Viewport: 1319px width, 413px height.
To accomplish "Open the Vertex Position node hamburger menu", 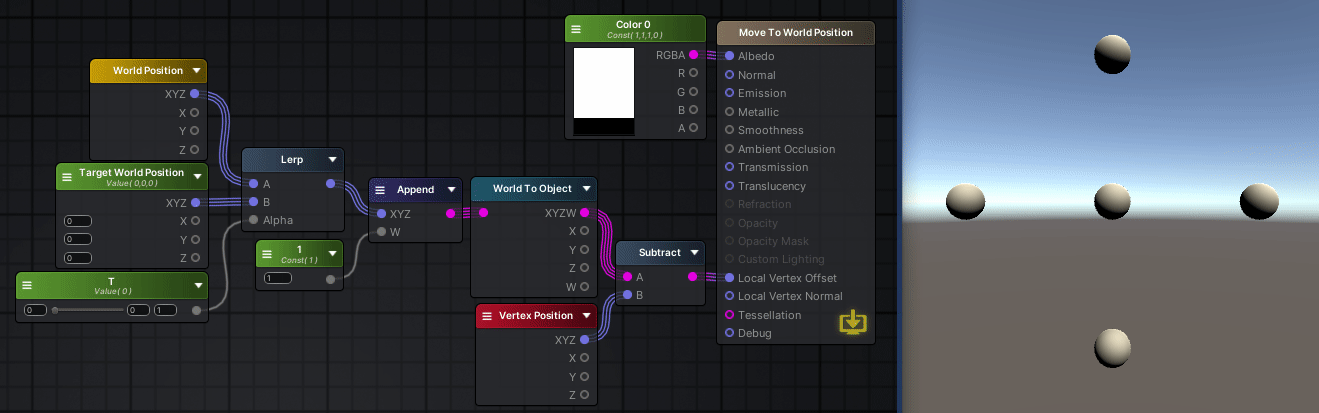I will point(487,316).
